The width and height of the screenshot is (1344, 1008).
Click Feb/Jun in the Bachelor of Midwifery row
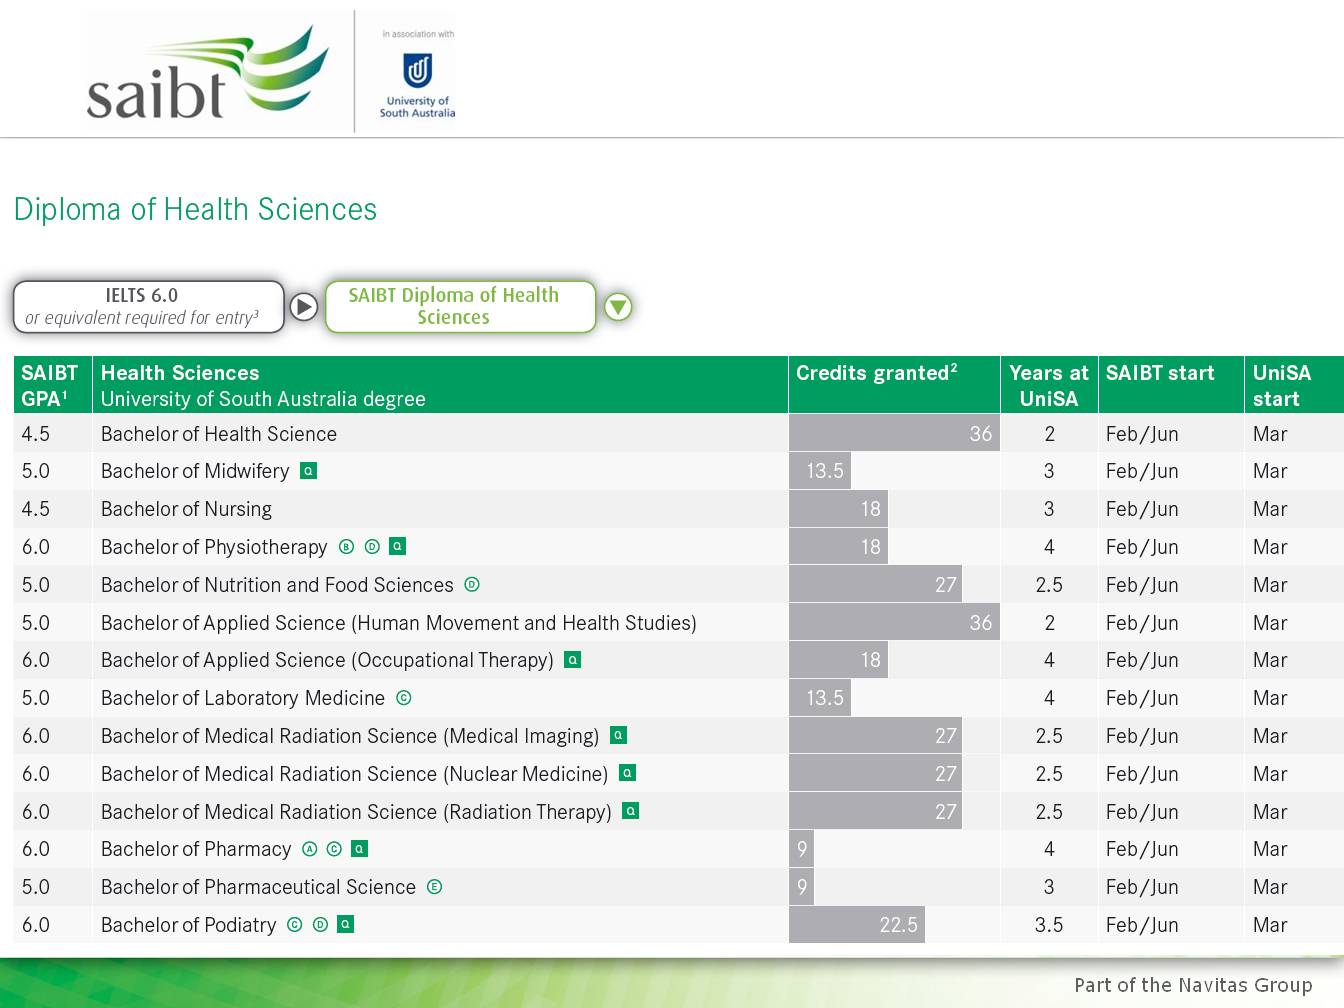point(1142,471)
